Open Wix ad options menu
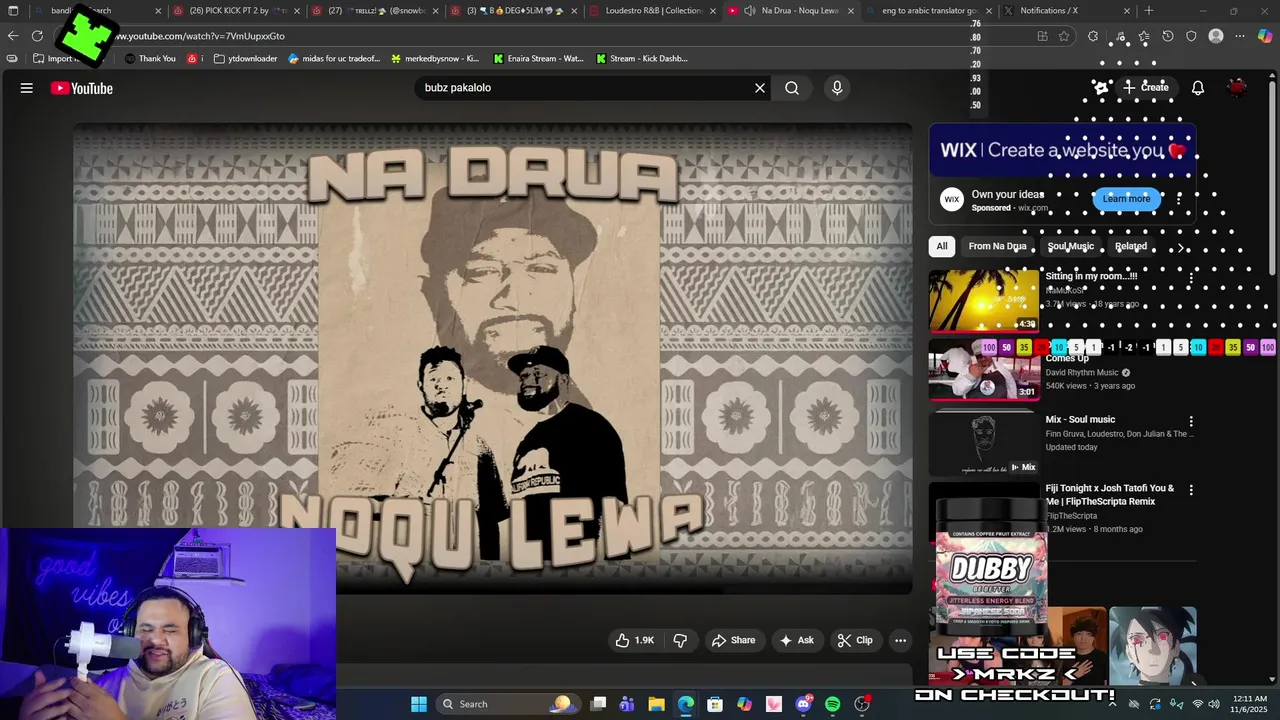Screen dimensions: 1280x720 [1178, 198]
